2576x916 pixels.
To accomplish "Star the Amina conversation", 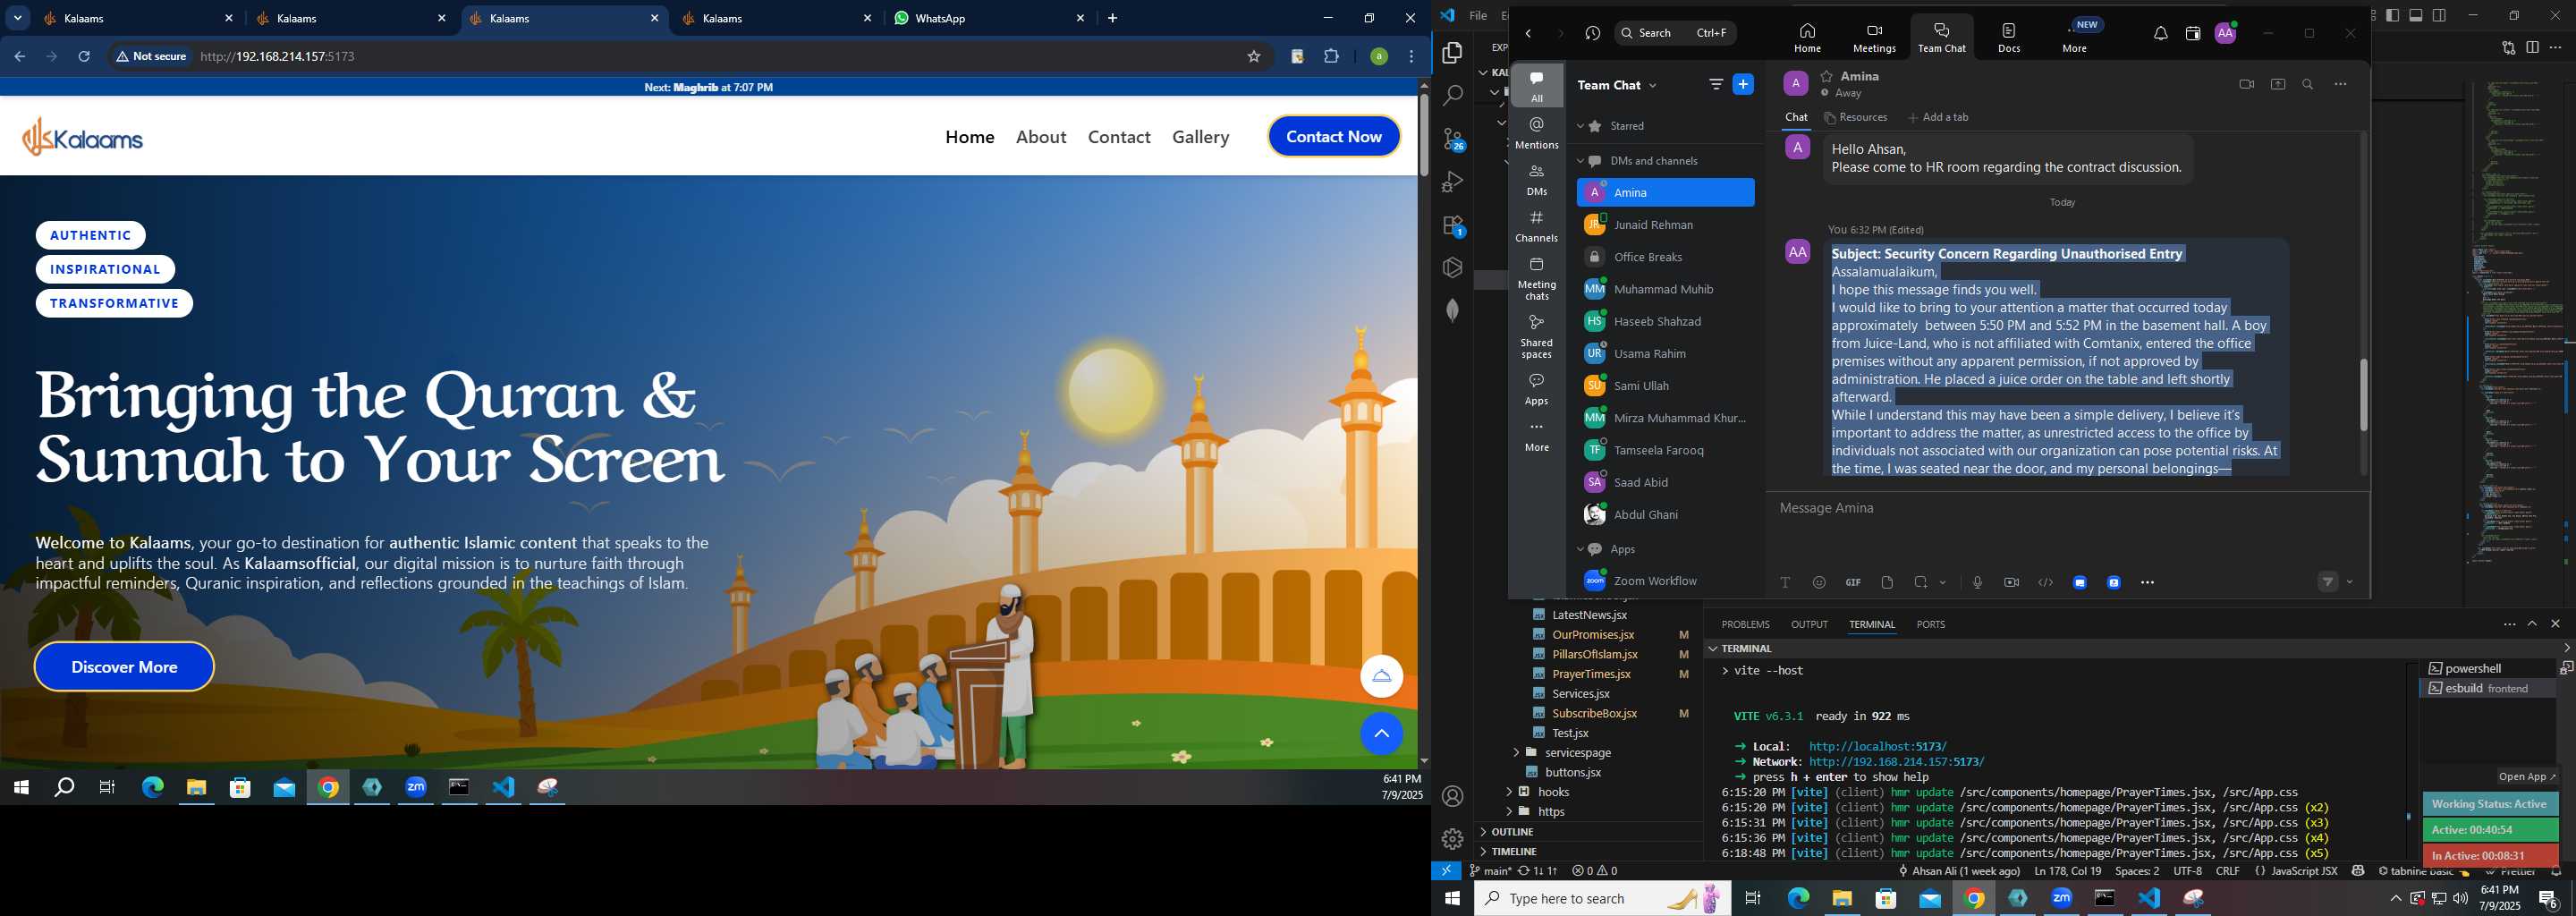I will (1826, 76).
